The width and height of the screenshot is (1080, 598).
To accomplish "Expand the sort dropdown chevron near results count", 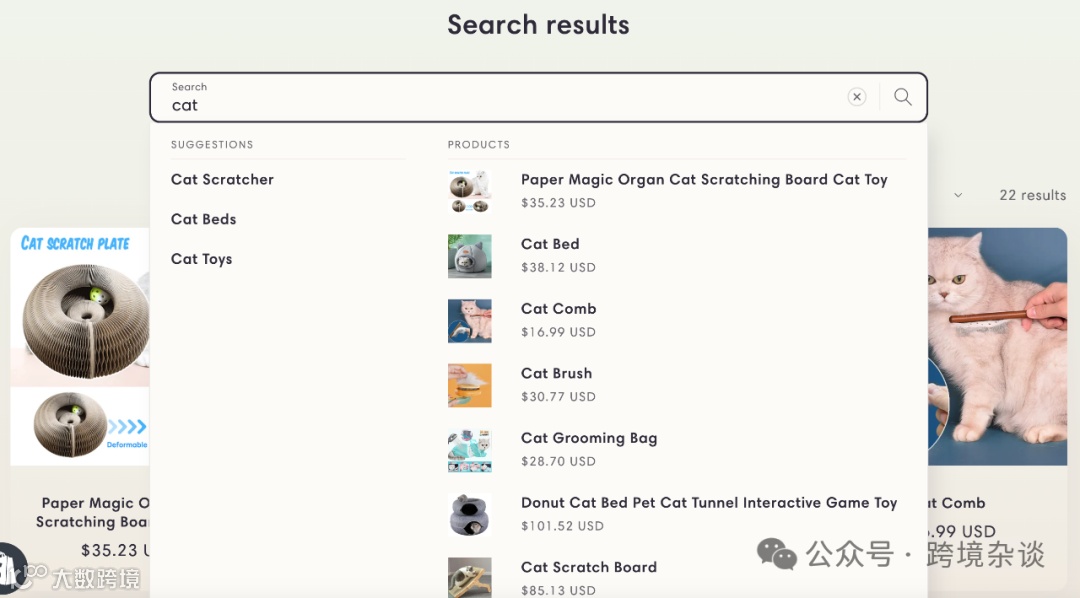I will 958,196.
